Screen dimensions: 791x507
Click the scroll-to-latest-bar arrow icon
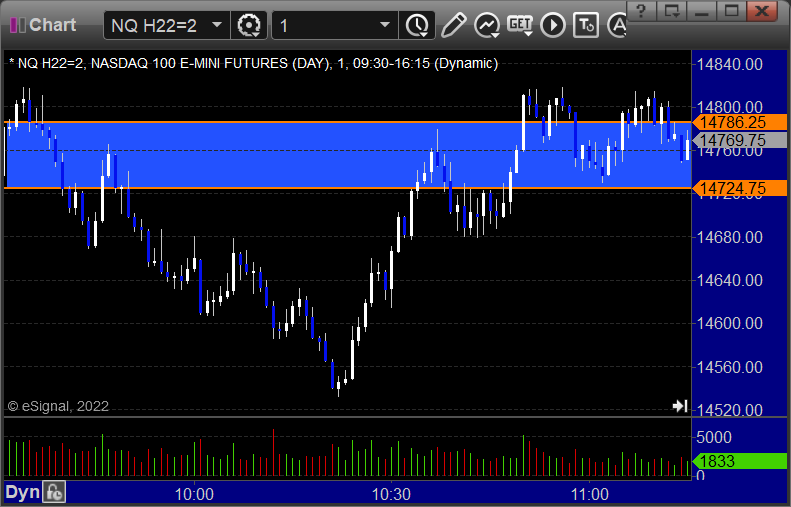coord(680,406)
